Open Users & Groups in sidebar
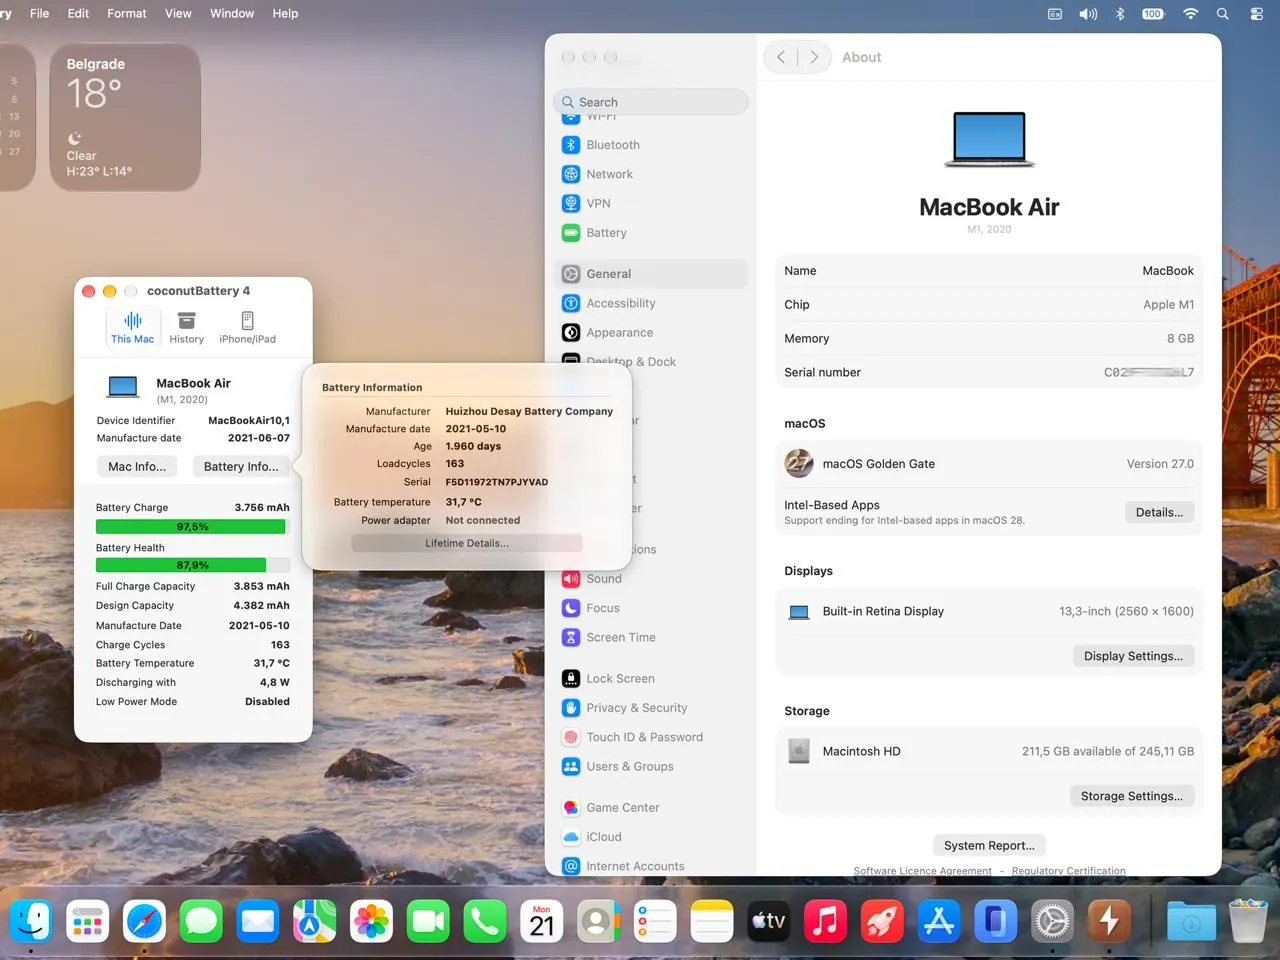The height and width of the screenshot is (960, 1280). pyautogui.click(x=650, y=766)
